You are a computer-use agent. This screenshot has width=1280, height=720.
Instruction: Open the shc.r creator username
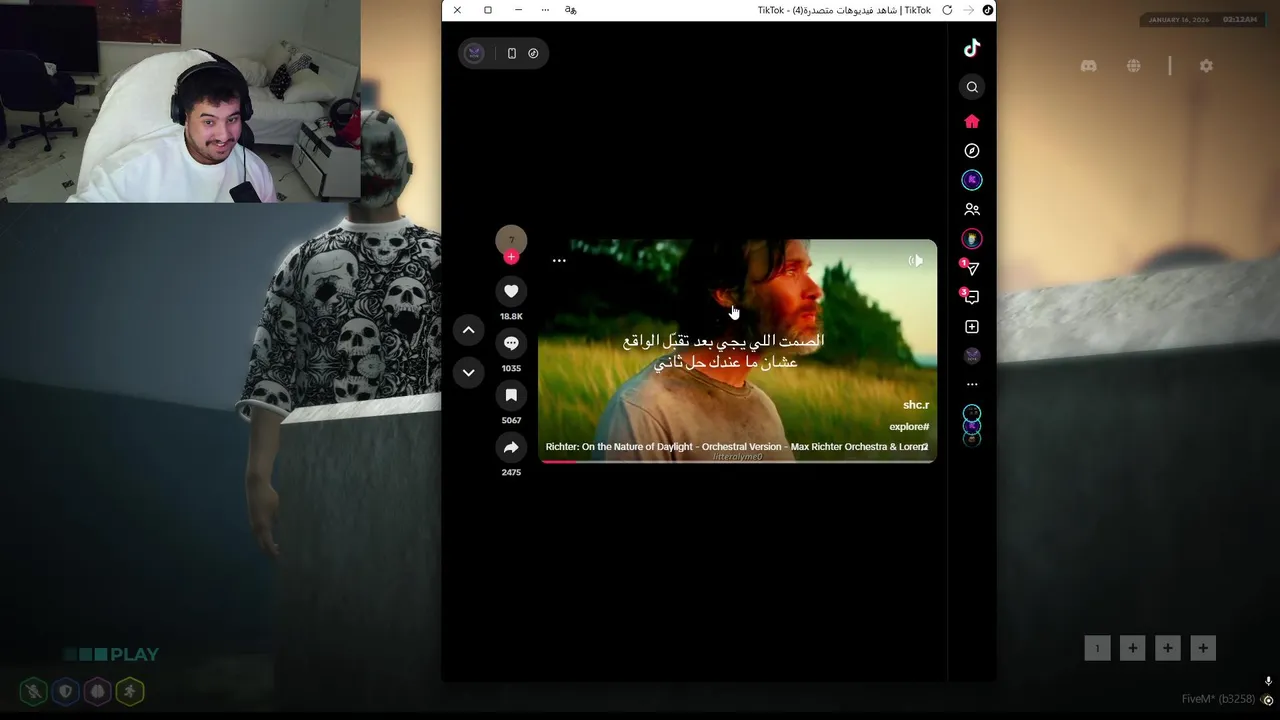916,405
